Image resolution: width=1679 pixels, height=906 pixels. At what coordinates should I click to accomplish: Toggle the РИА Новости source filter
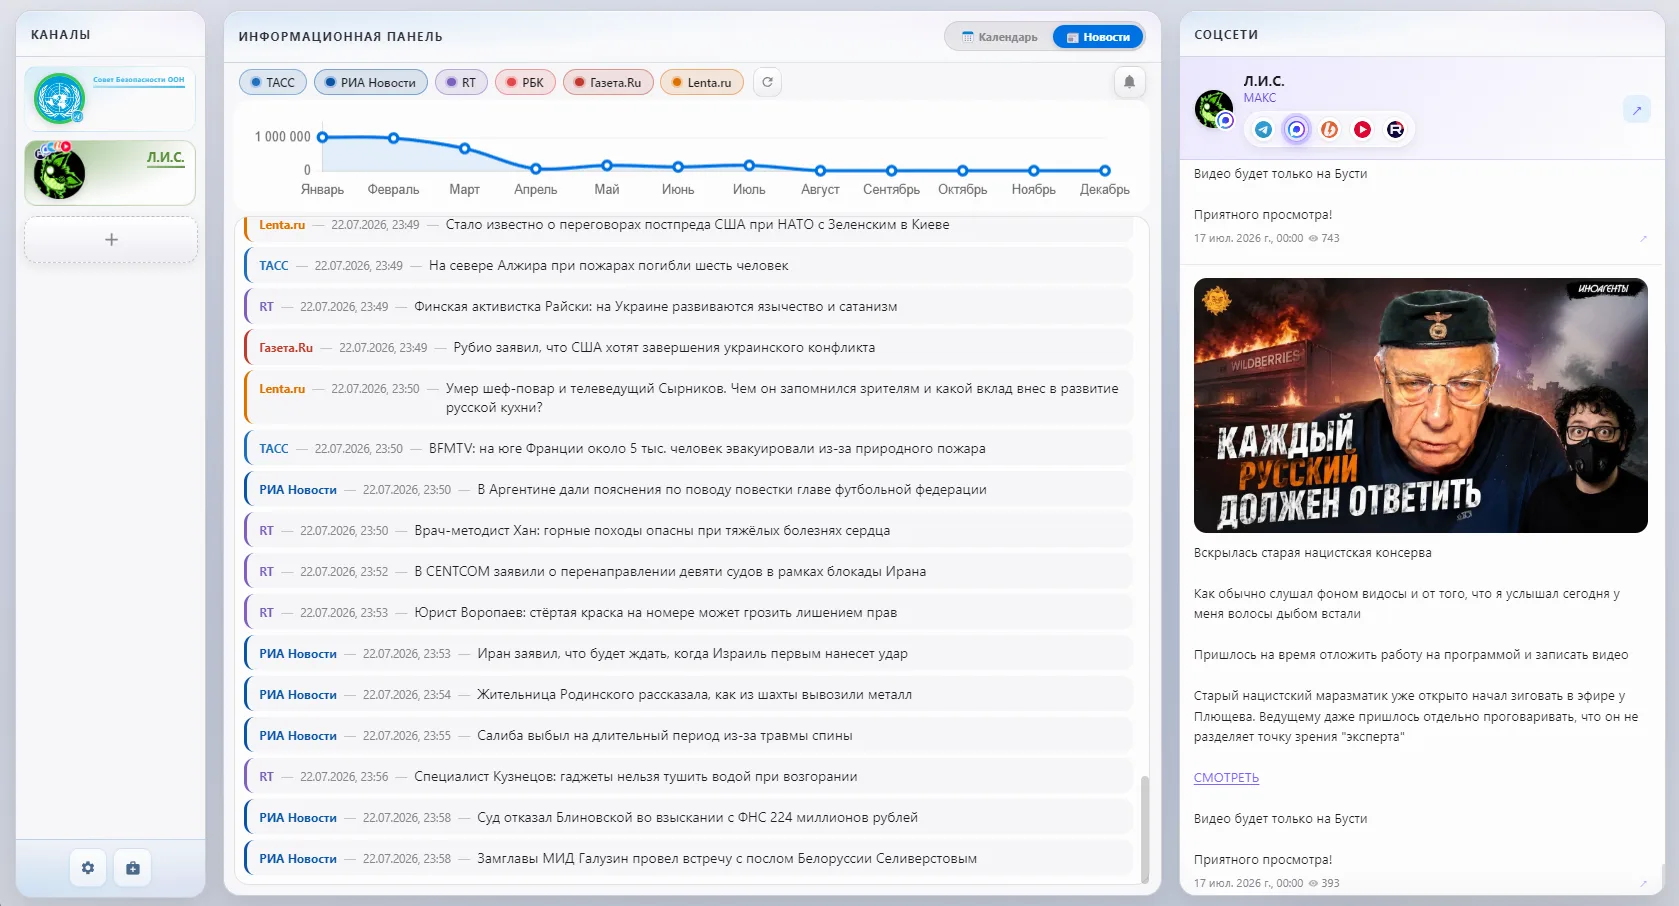[x=371, y=82]
